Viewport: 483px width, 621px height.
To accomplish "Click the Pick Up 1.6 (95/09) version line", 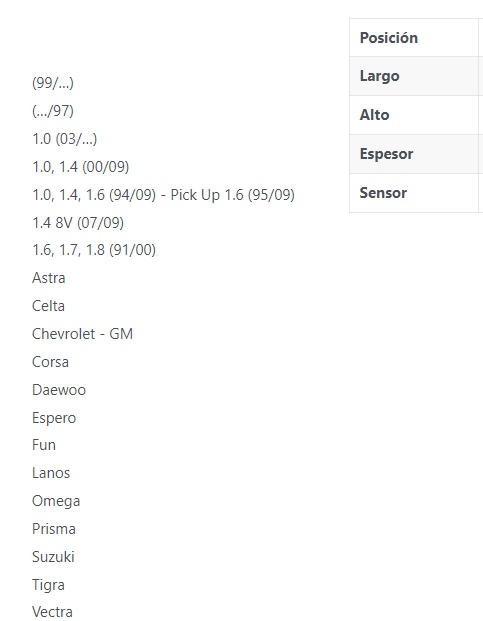I will [163, 195].
